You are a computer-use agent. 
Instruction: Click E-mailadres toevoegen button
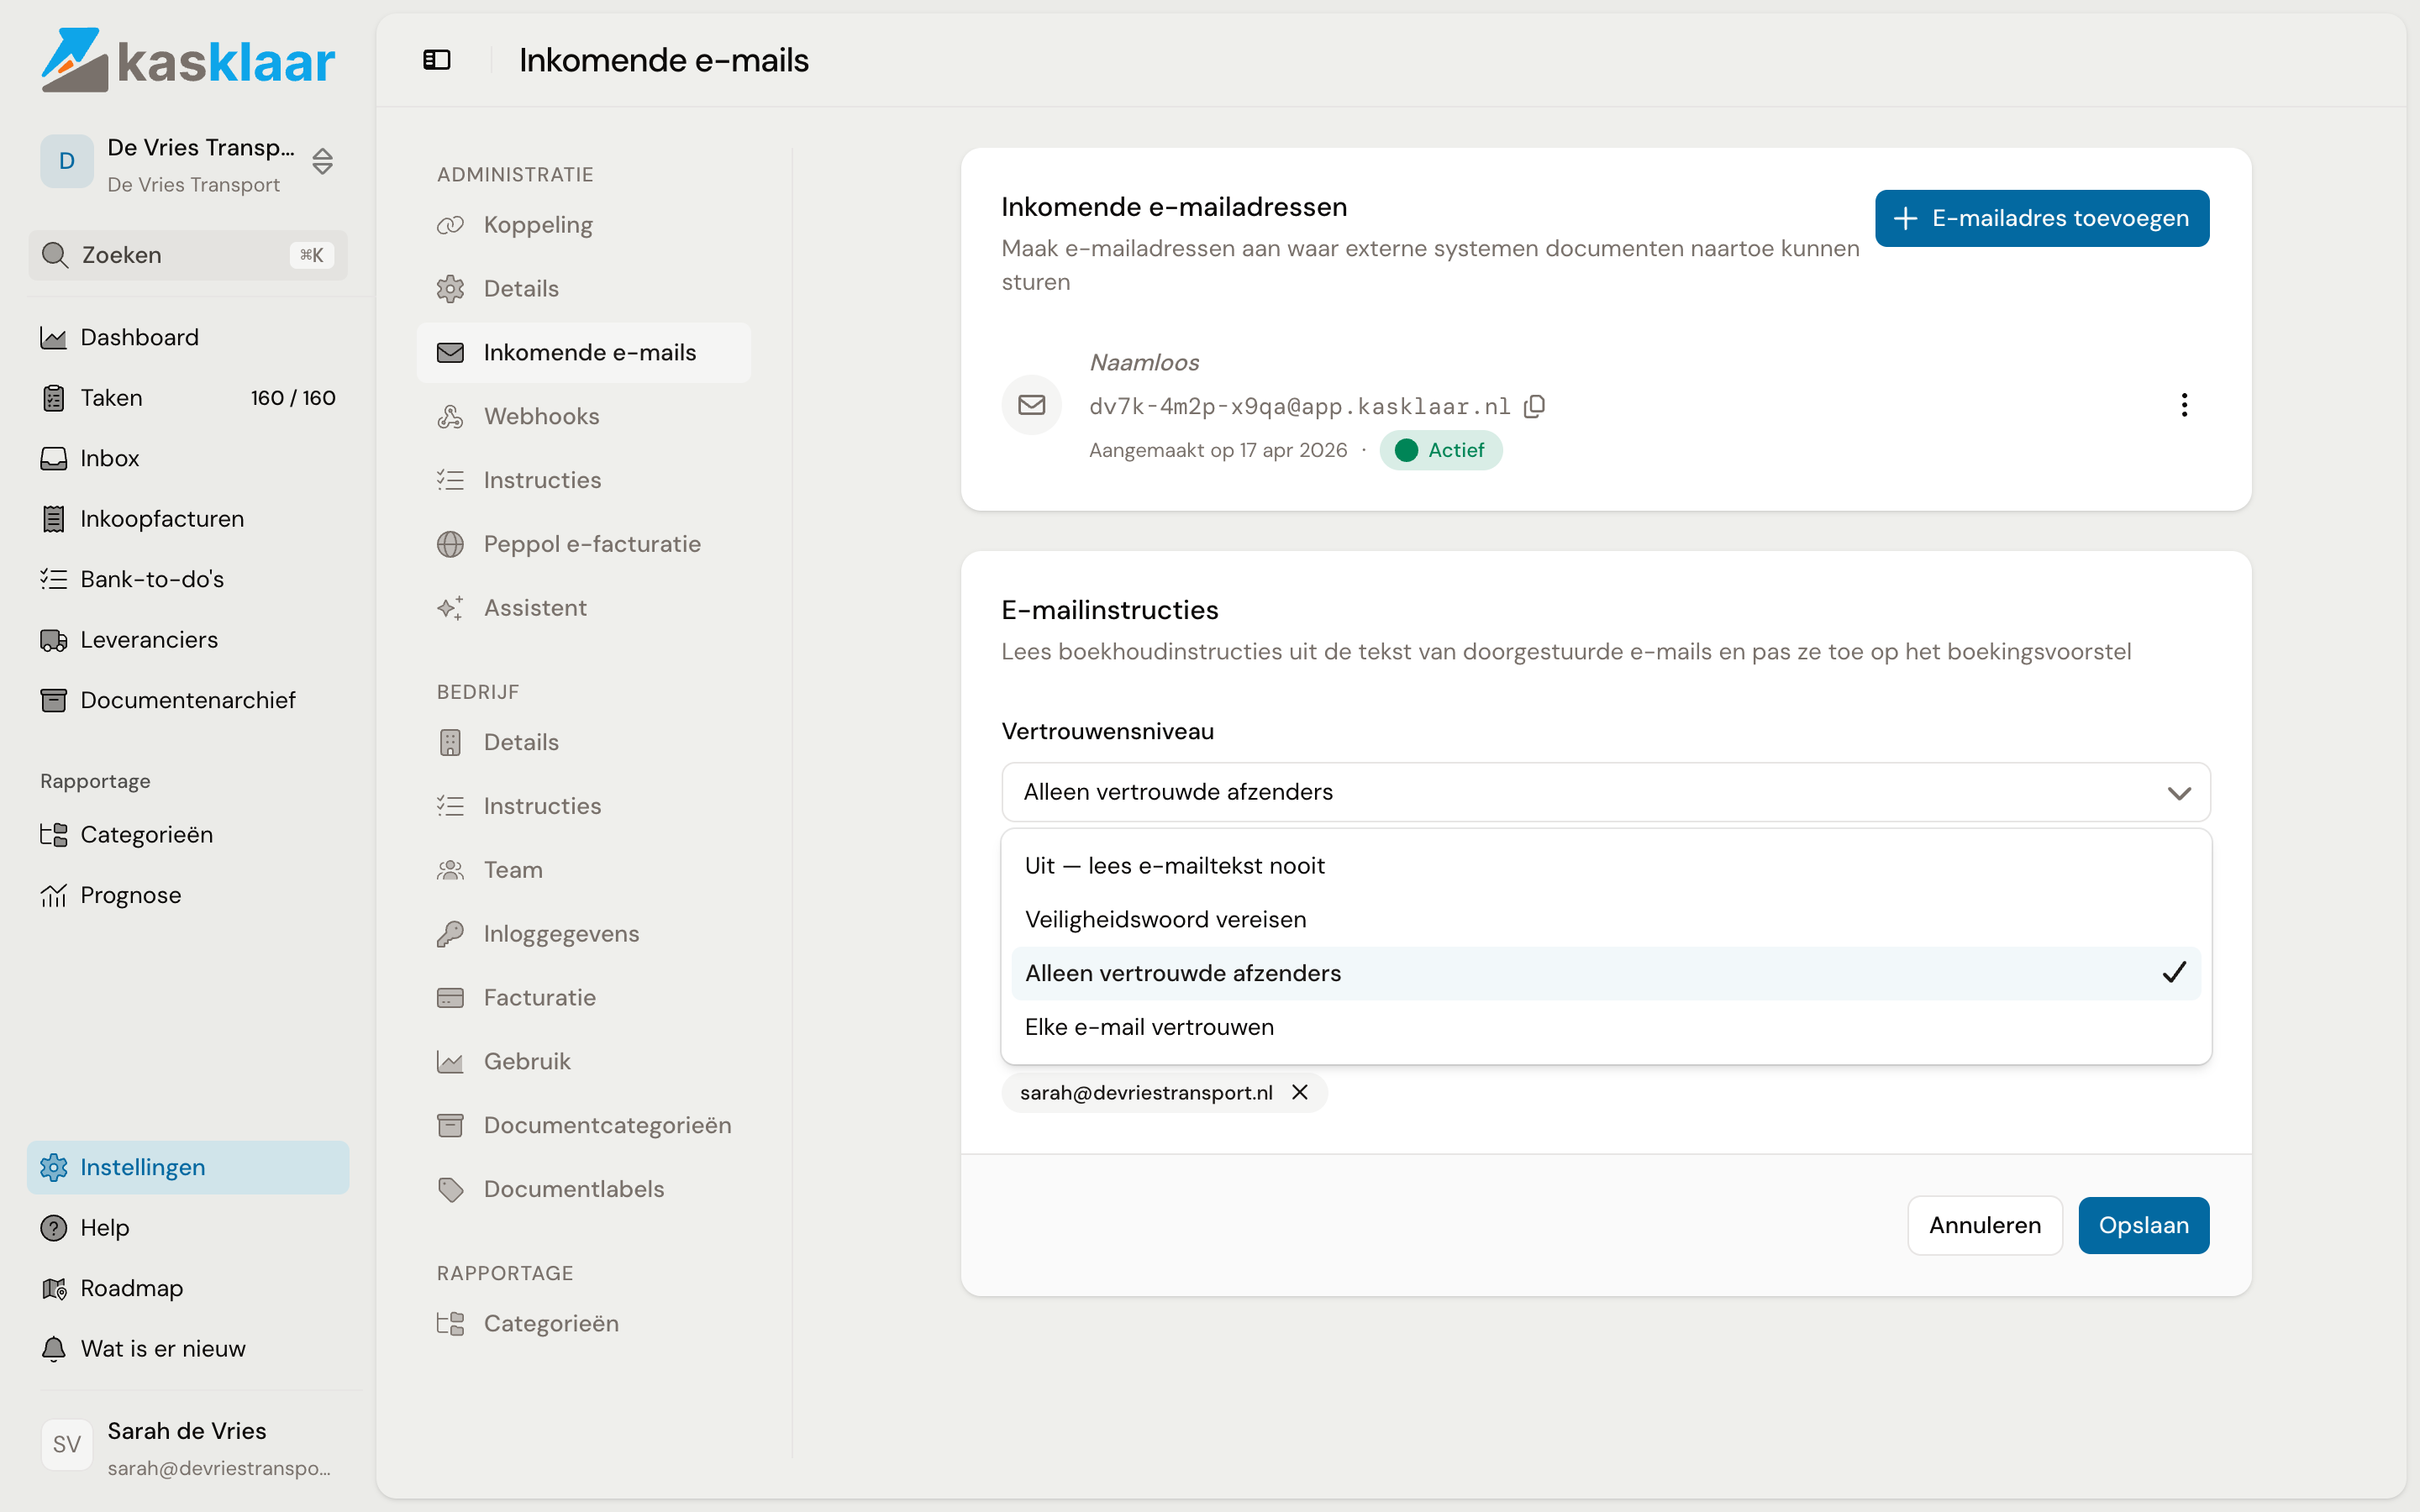(x=2042, y=218)
